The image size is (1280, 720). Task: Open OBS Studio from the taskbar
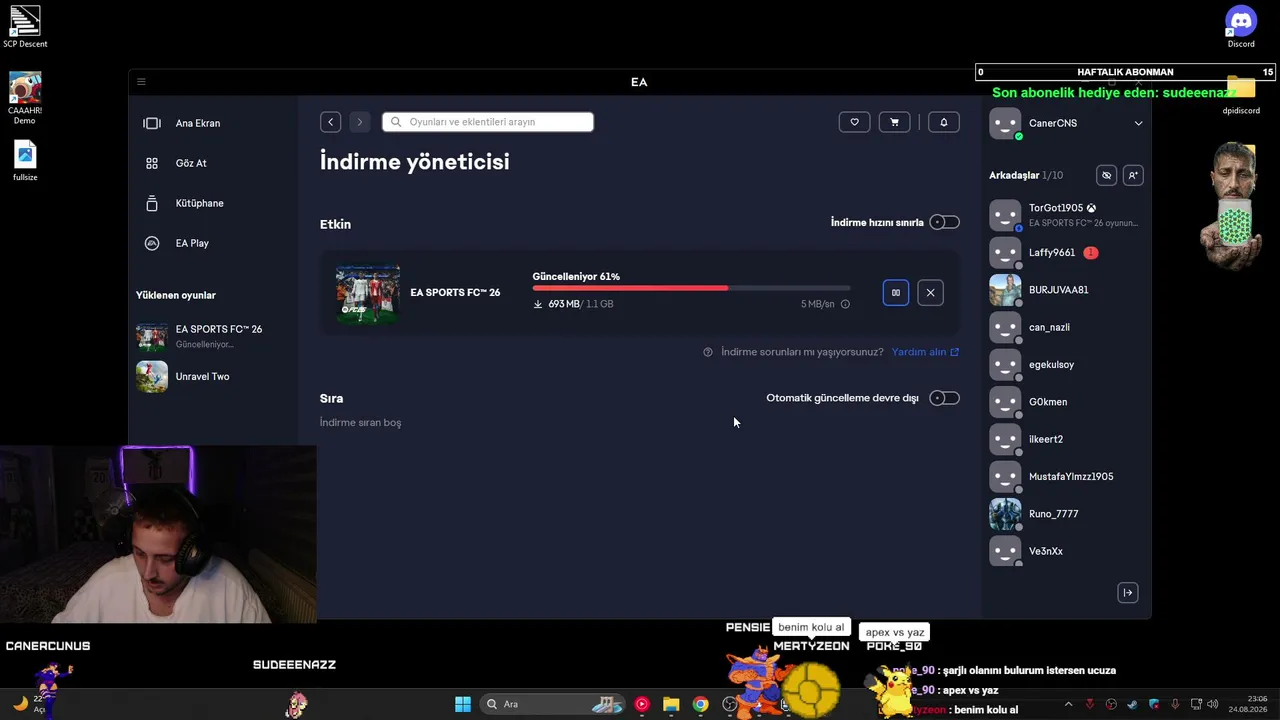click(730, 704)
